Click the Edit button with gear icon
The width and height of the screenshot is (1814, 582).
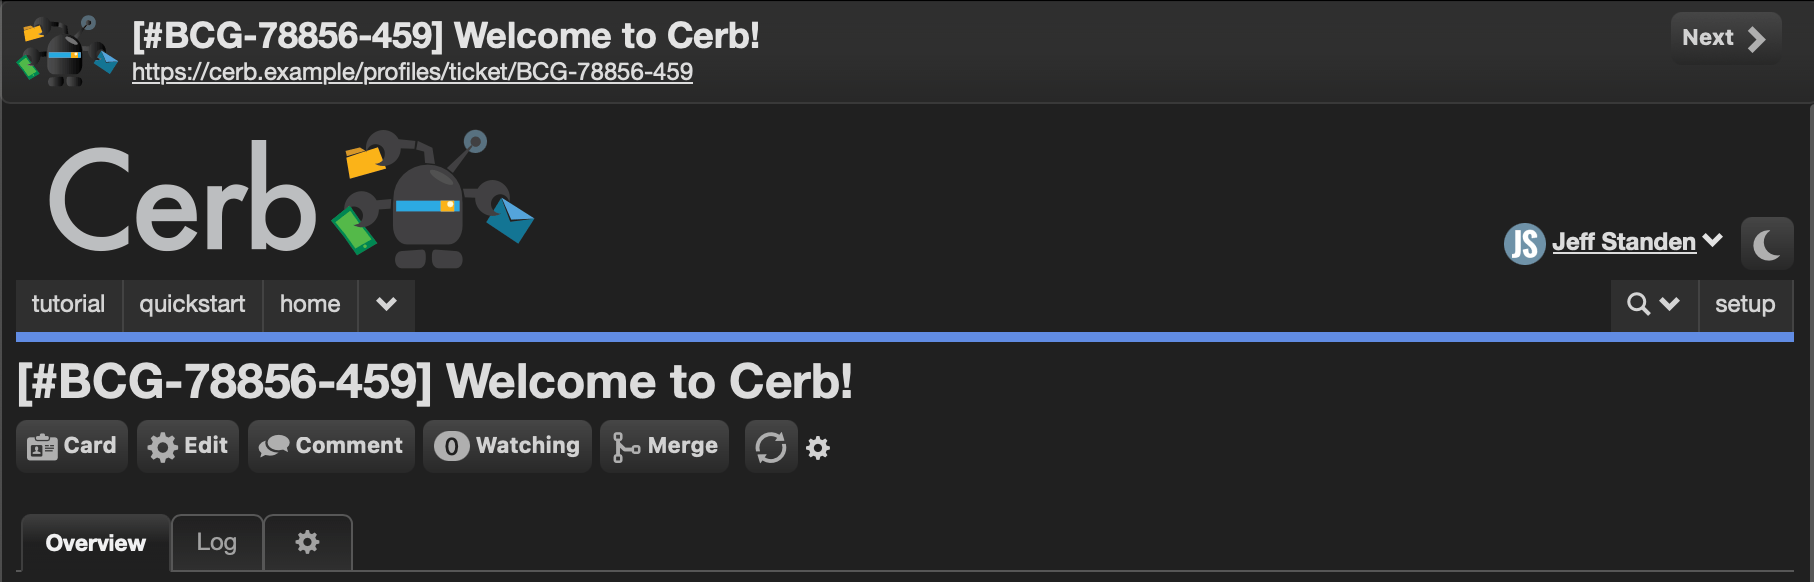coord(188,446)
